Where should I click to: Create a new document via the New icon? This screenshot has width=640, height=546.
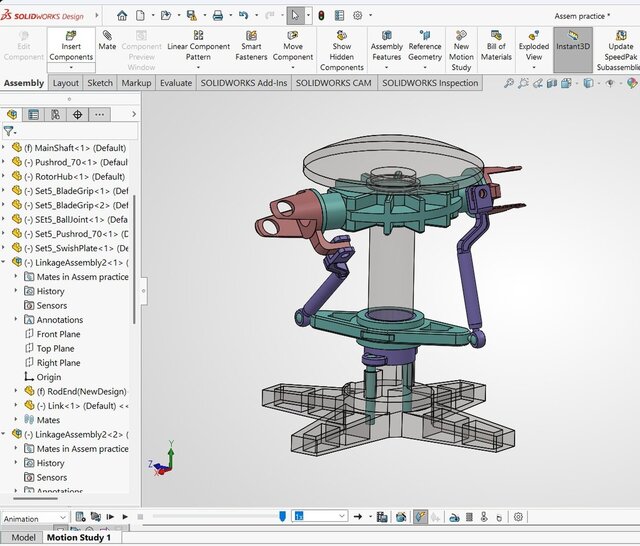tap(140, 16)
